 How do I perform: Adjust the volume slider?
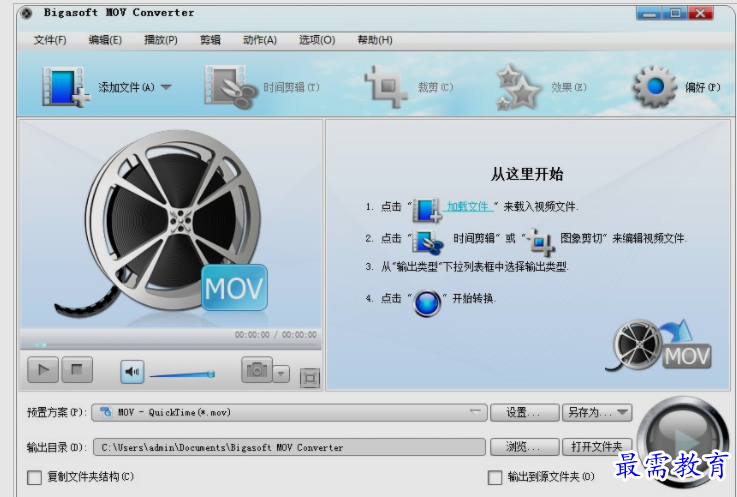pos(182,375)
